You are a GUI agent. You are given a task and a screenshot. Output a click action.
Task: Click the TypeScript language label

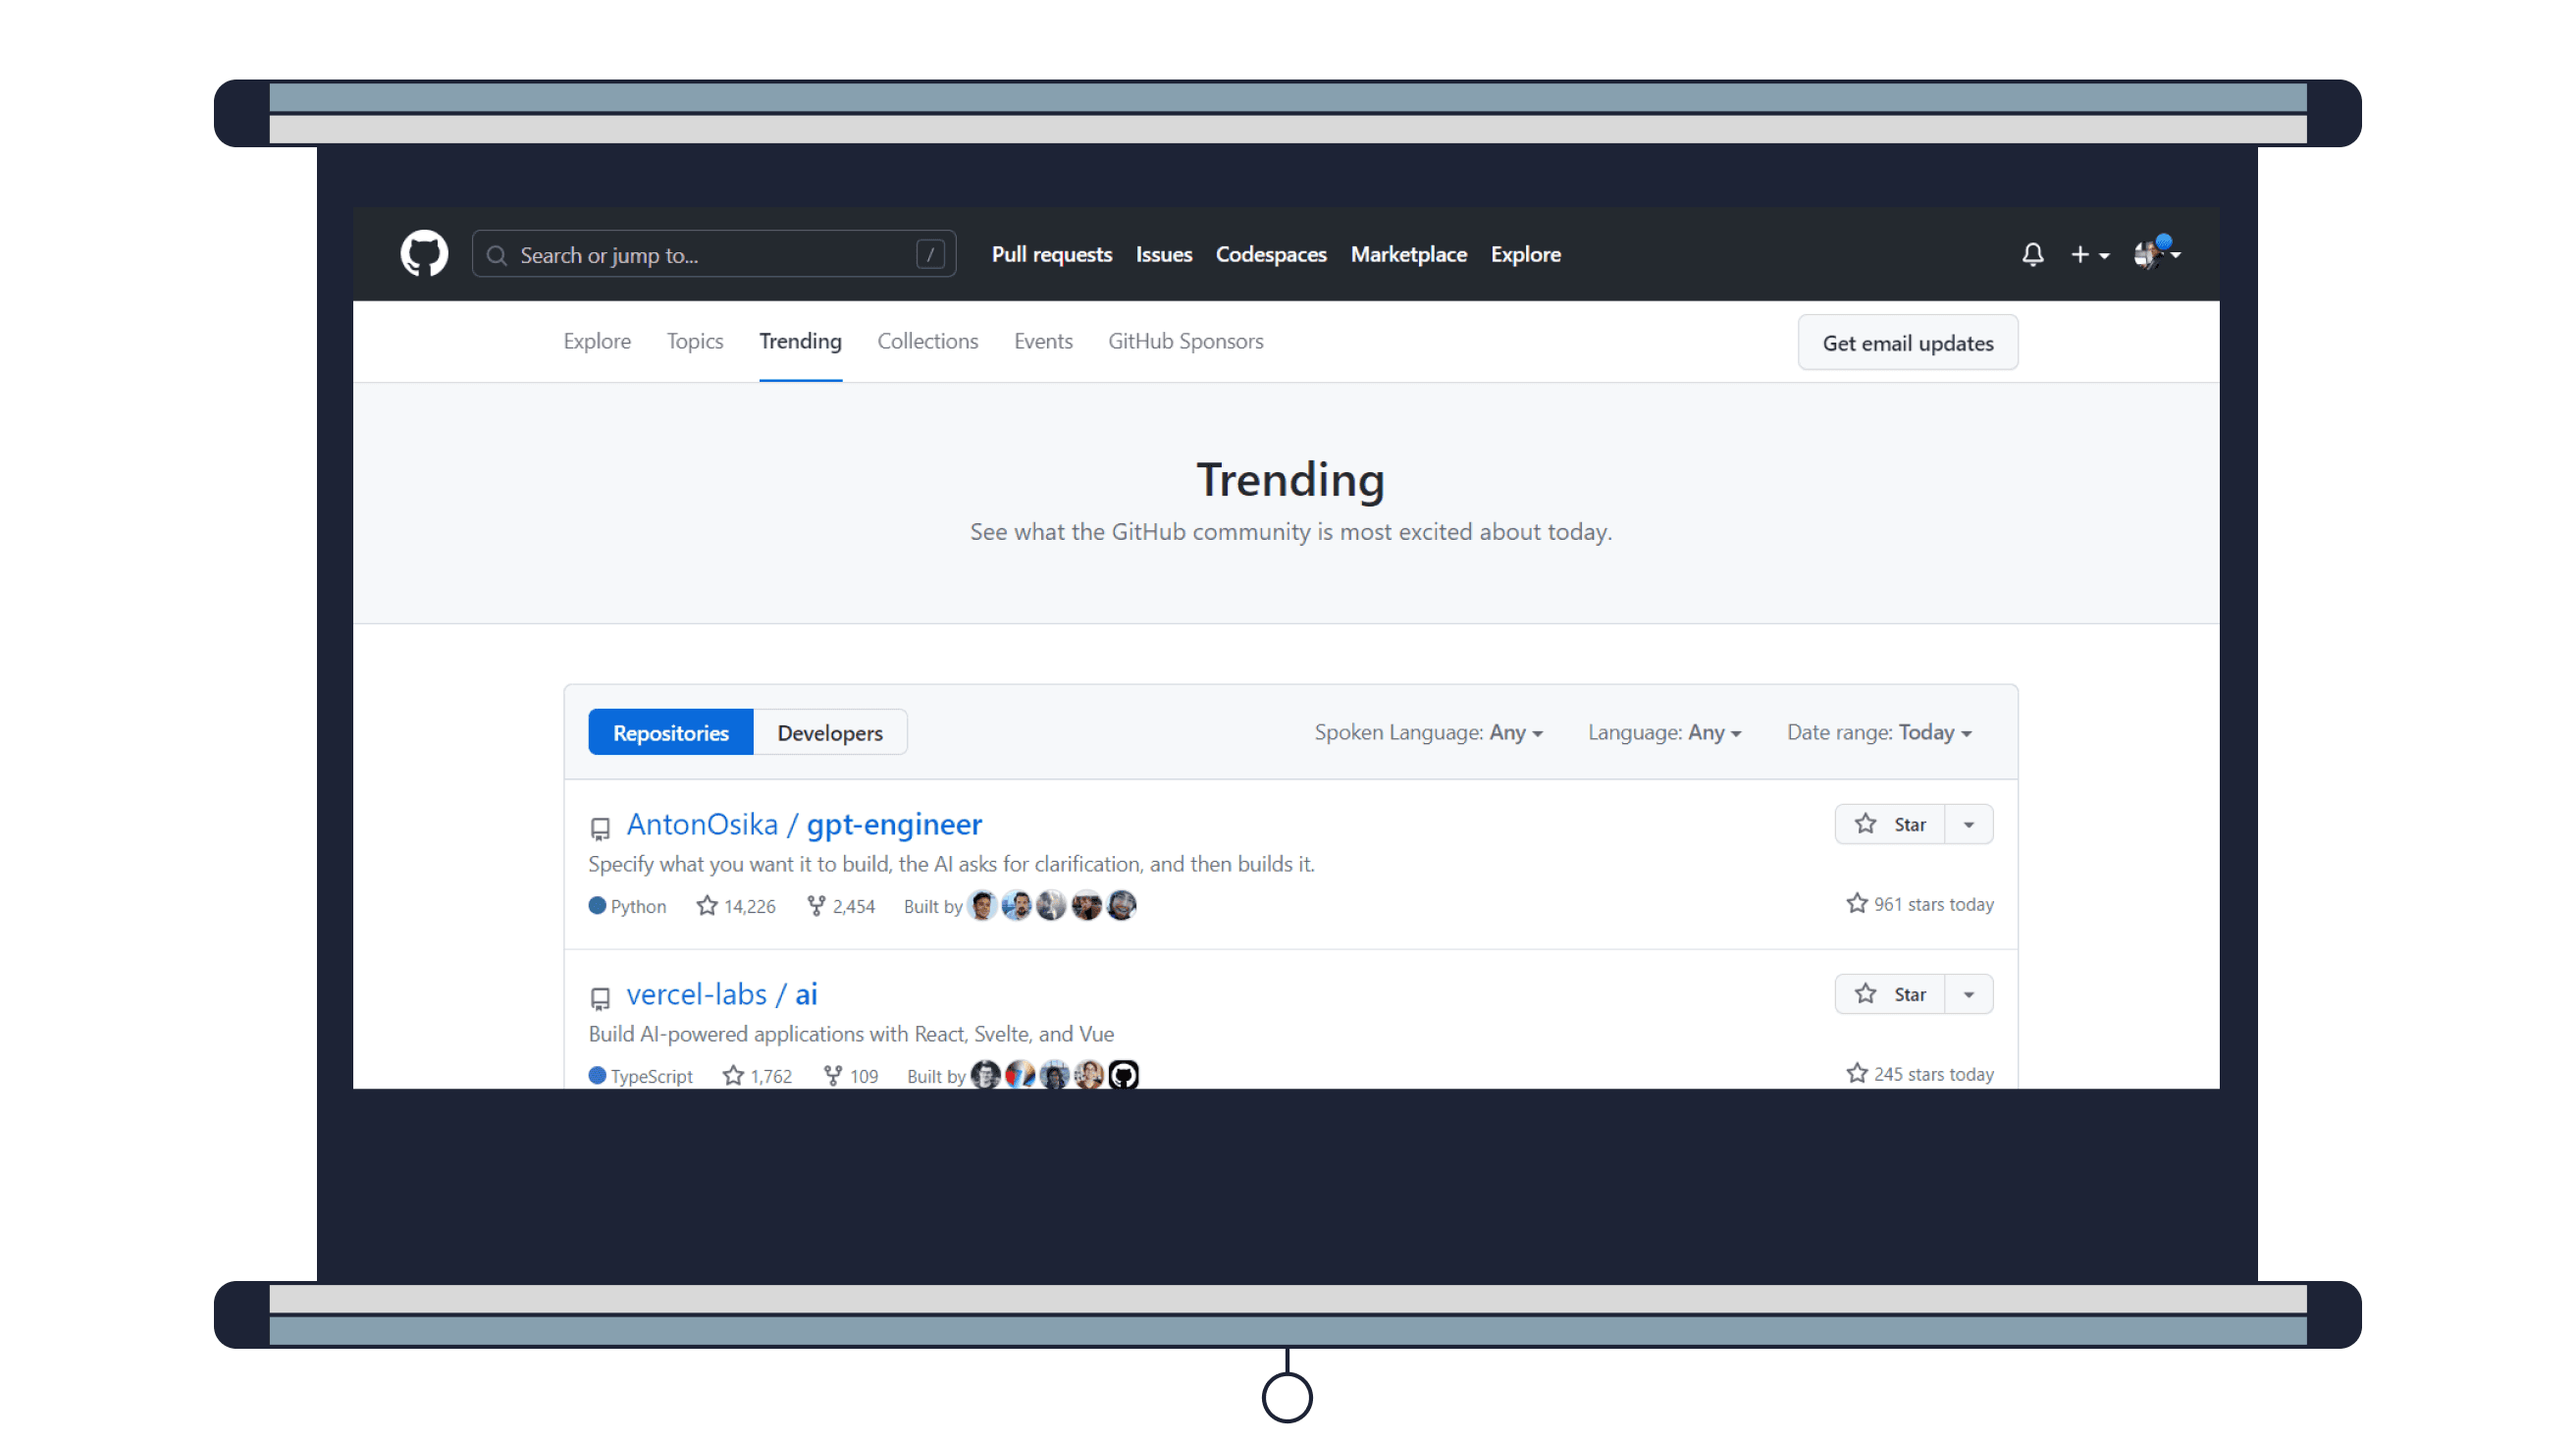640,1076
